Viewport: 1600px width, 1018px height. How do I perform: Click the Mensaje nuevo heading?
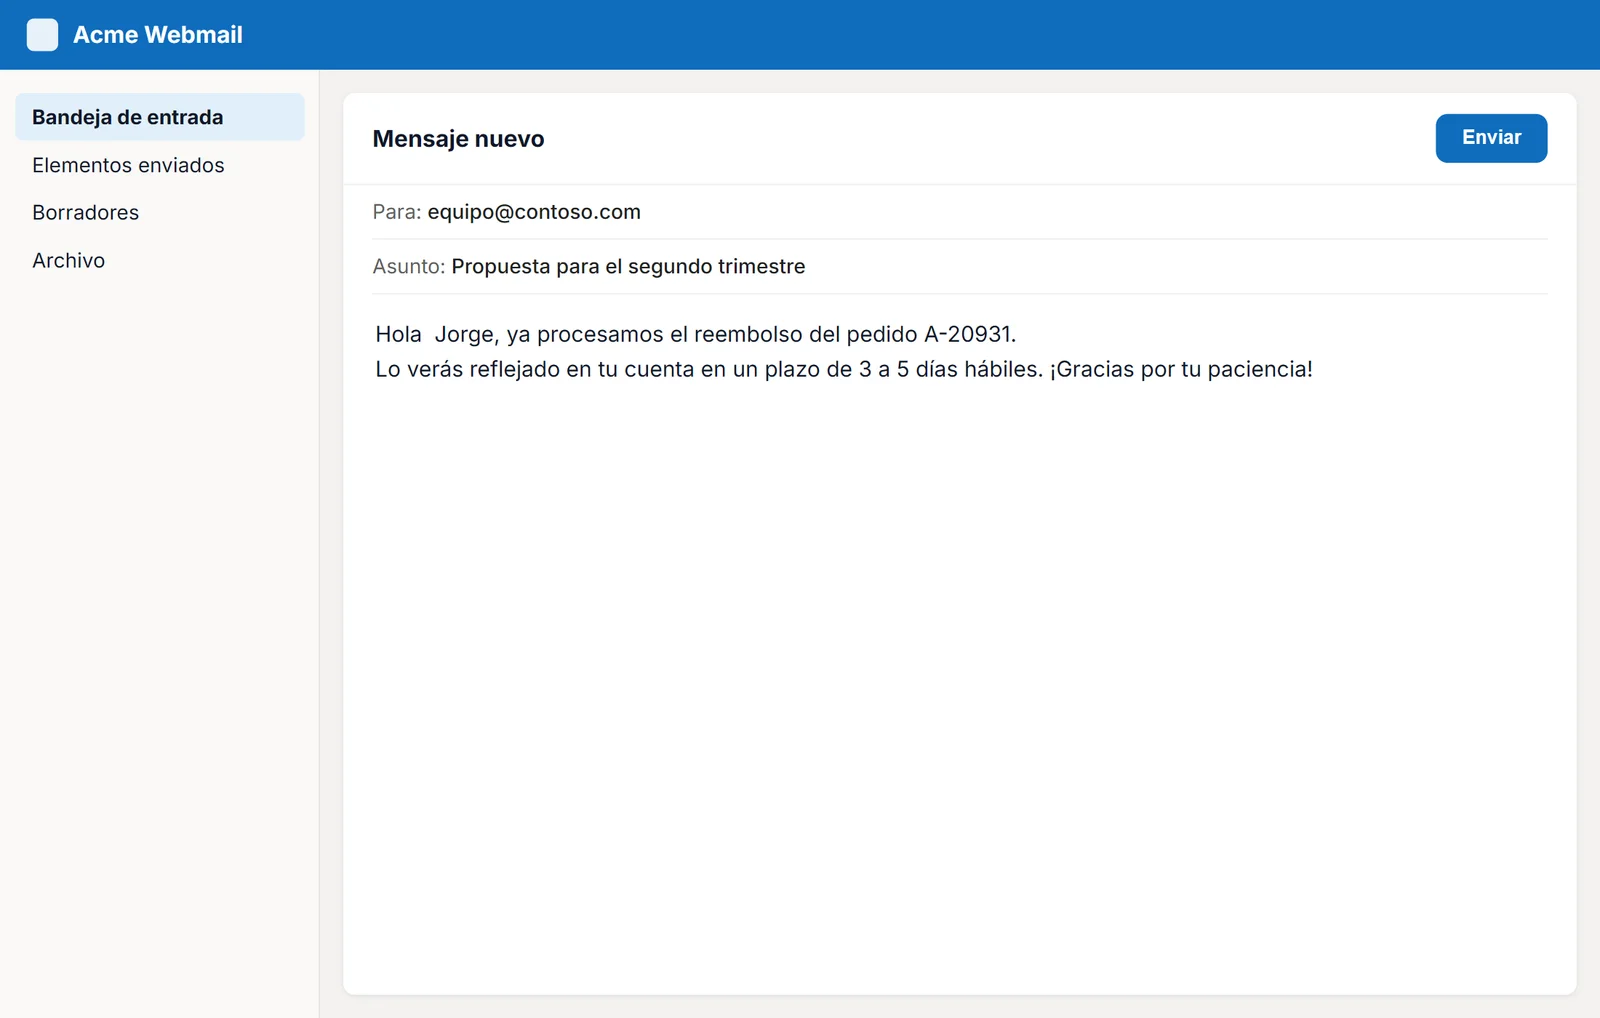458,139
